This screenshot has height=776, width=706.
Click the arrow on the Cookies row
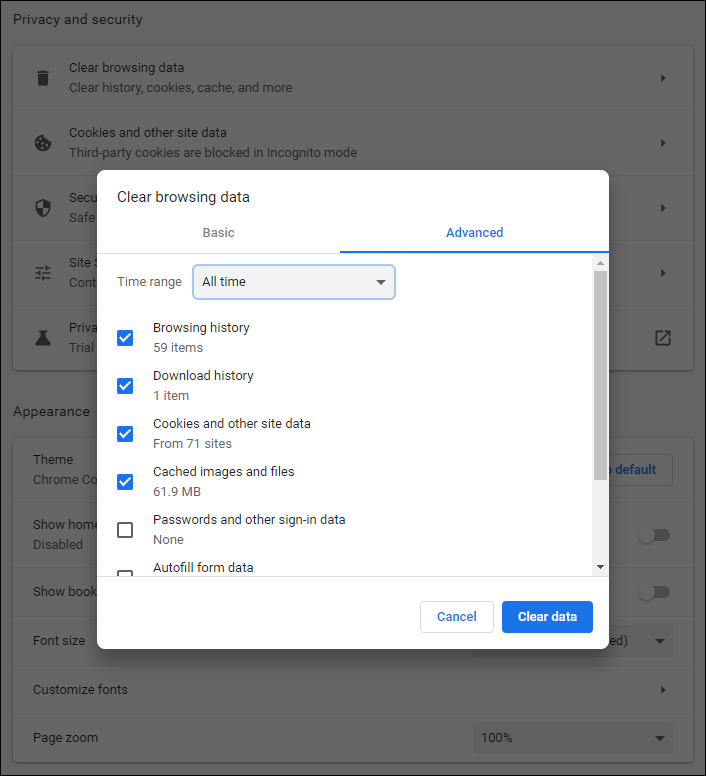663,143
